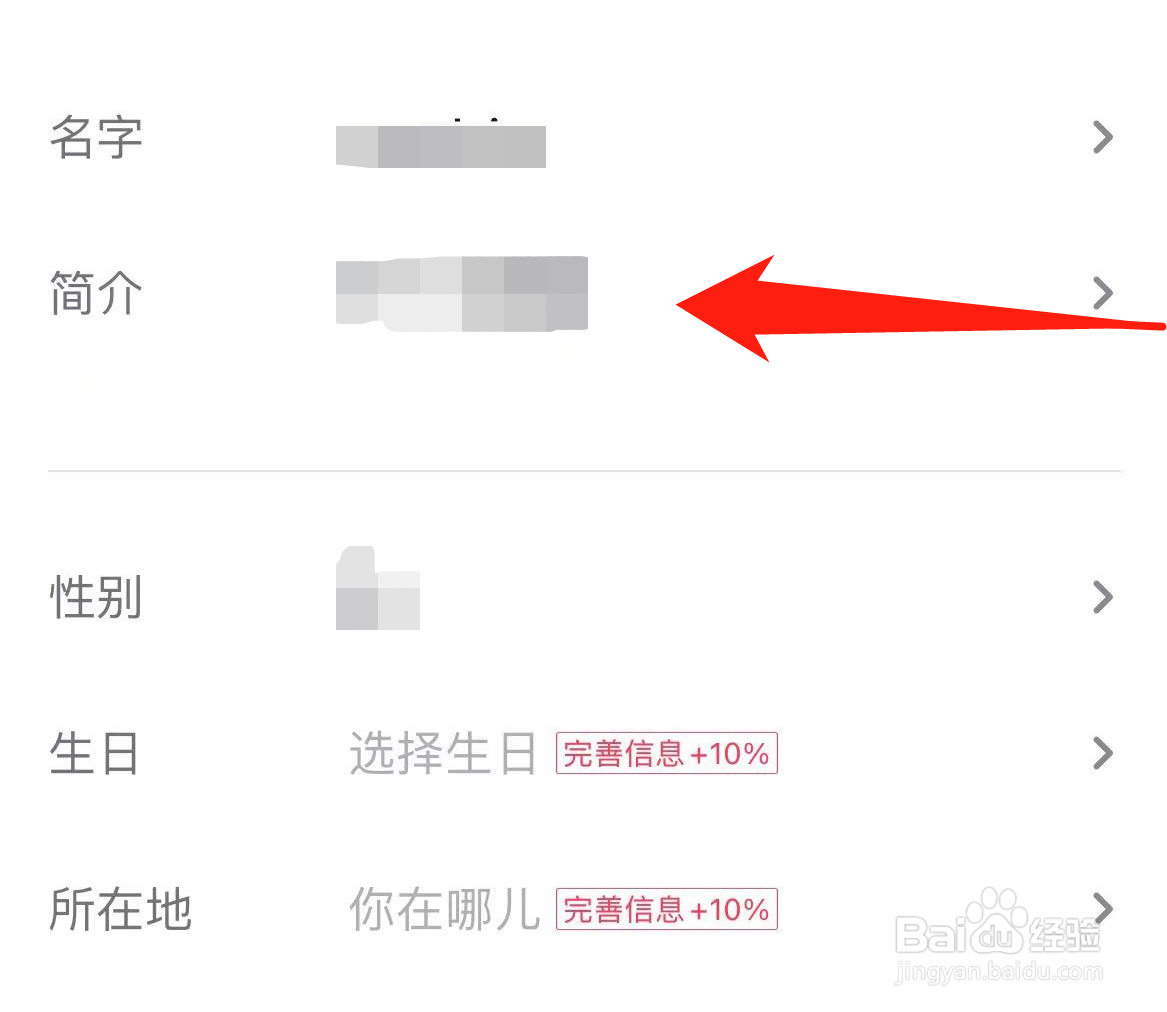Select the 简介 label
This screenshot has width=1167, height=1012.
point(96,293)
